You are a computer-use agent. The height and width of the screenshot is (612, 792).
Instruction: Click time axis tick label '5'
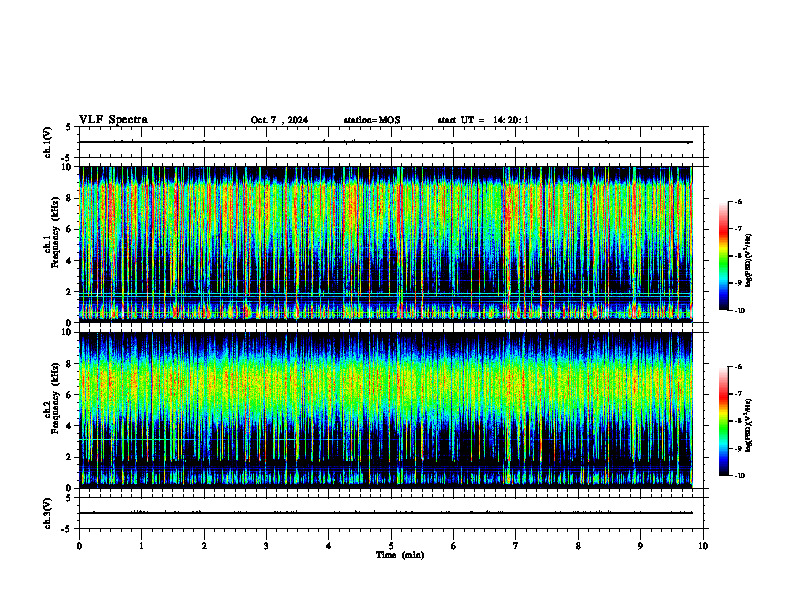(x=391, y=546)
